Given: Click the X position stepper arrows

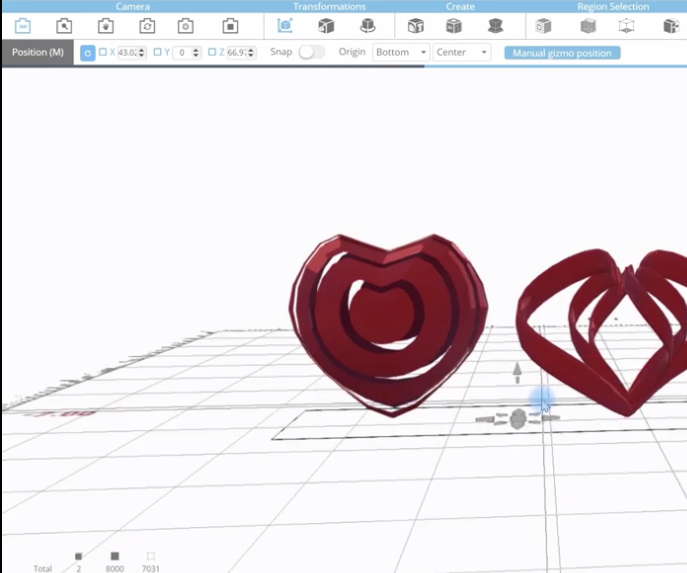Looking at the screenshot, I should [142, 53].
